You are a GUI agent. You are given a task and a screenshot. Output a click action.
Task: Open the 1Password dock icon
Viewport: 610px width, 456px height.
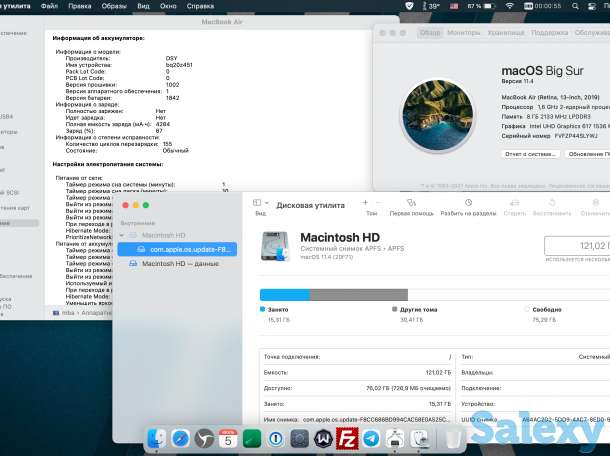tap(276, 439)
